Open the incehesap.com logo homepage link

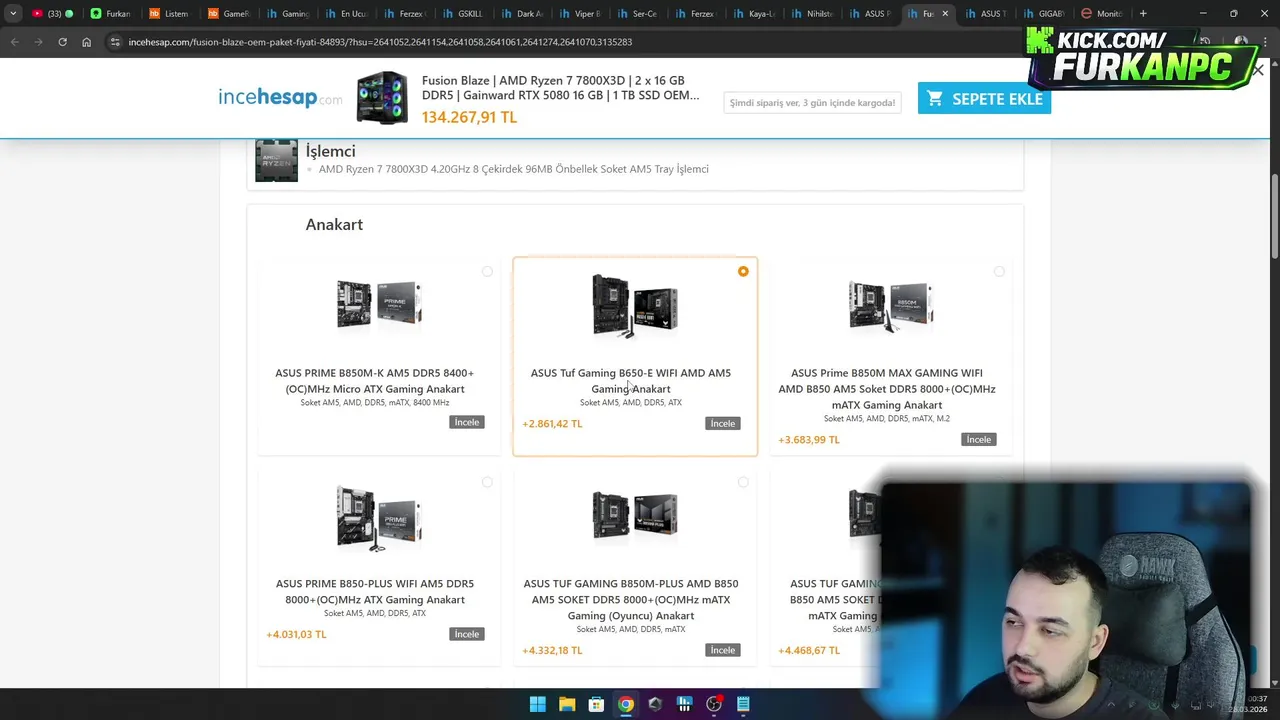280,97
